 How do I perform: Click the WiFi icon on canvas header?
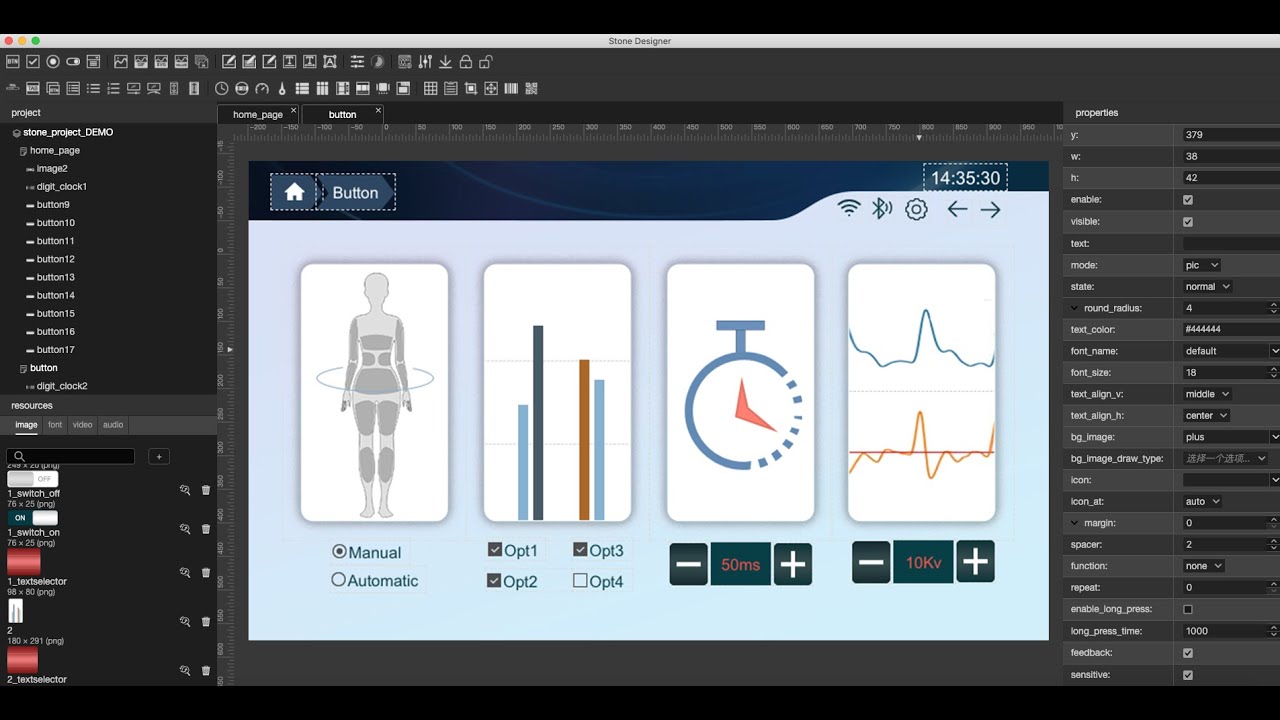point(849,208)
